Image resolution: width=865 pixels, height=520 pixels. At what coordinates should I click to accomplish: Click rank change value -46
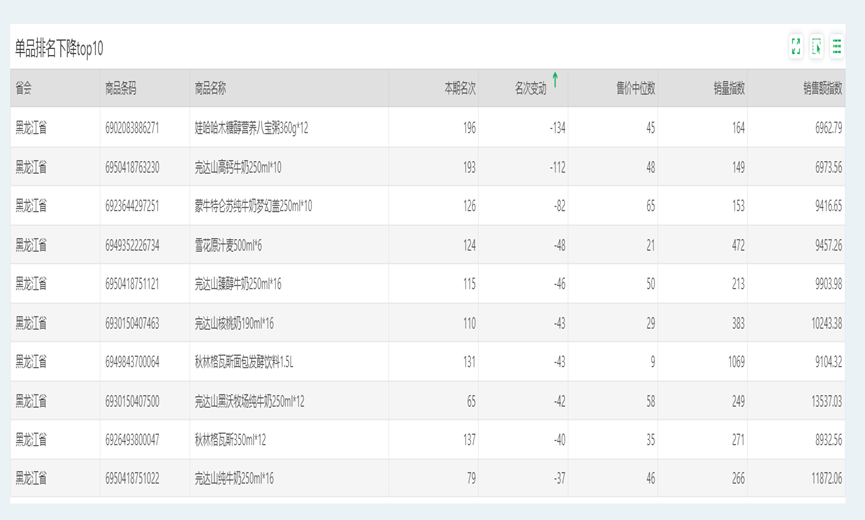559,284
